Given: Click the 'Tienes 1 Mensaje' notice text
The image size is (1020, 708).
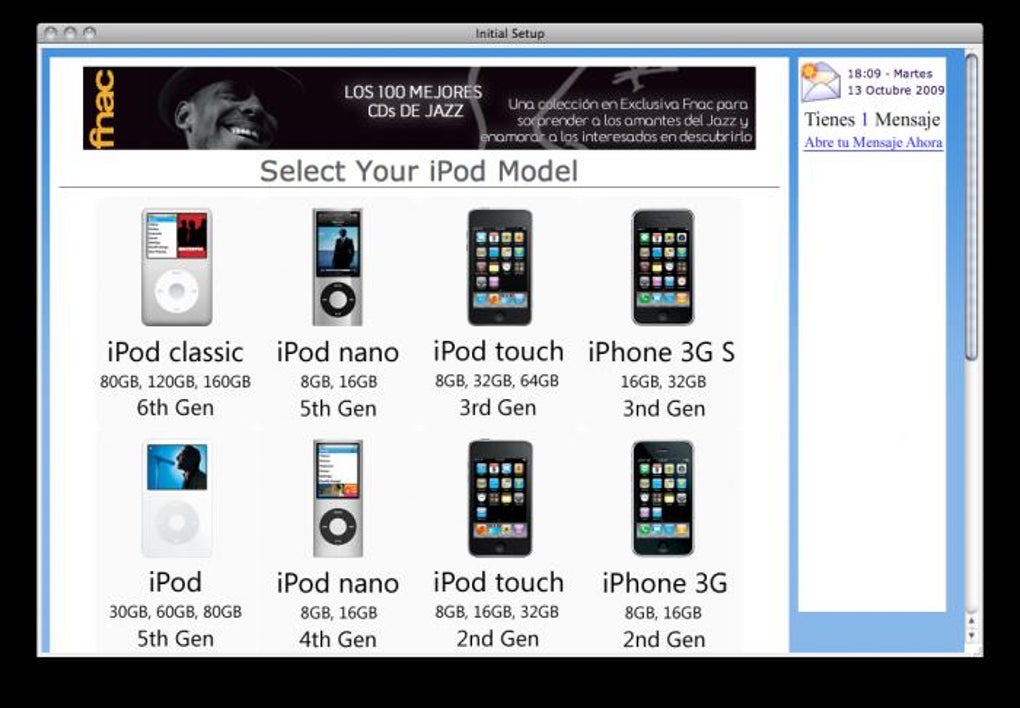Looking at the screenshot, I should [872, 120].
